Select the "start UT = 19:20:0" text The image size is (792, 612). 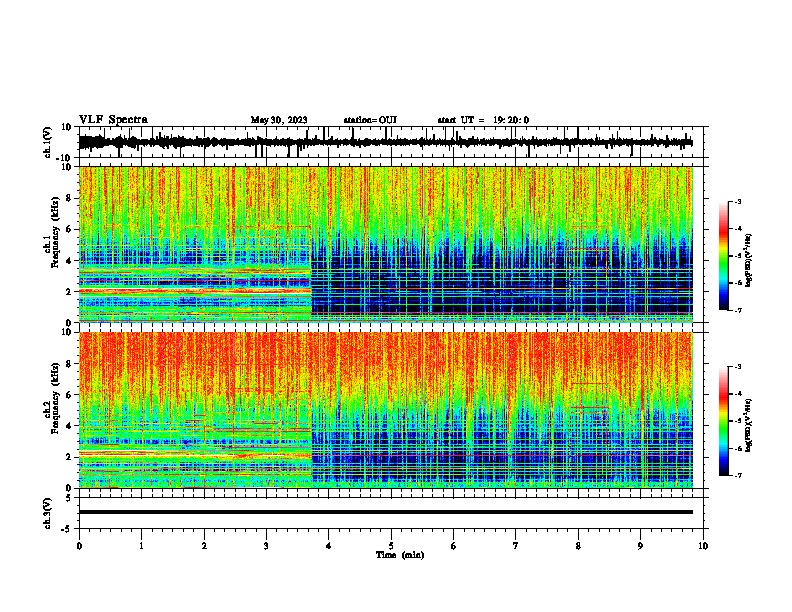[483, 120]
